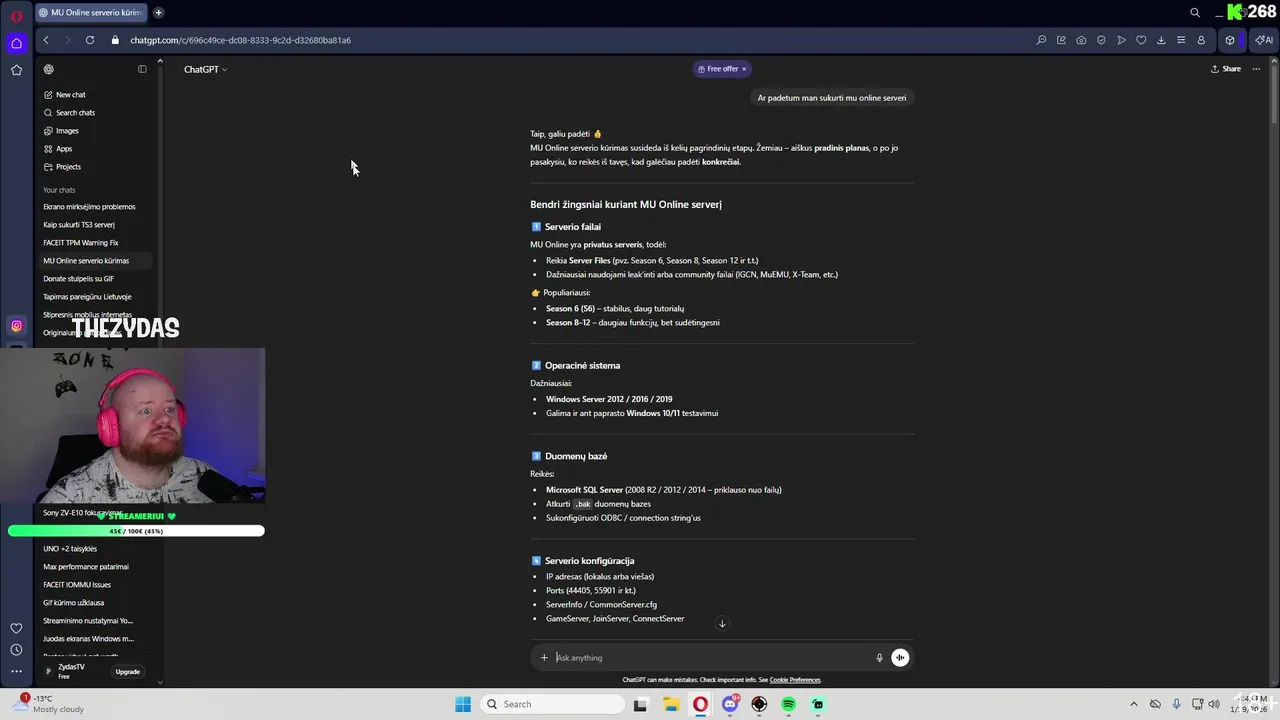1280x720 pixels.
Task: Open Windows Start menu
Action: pos(463,704)
